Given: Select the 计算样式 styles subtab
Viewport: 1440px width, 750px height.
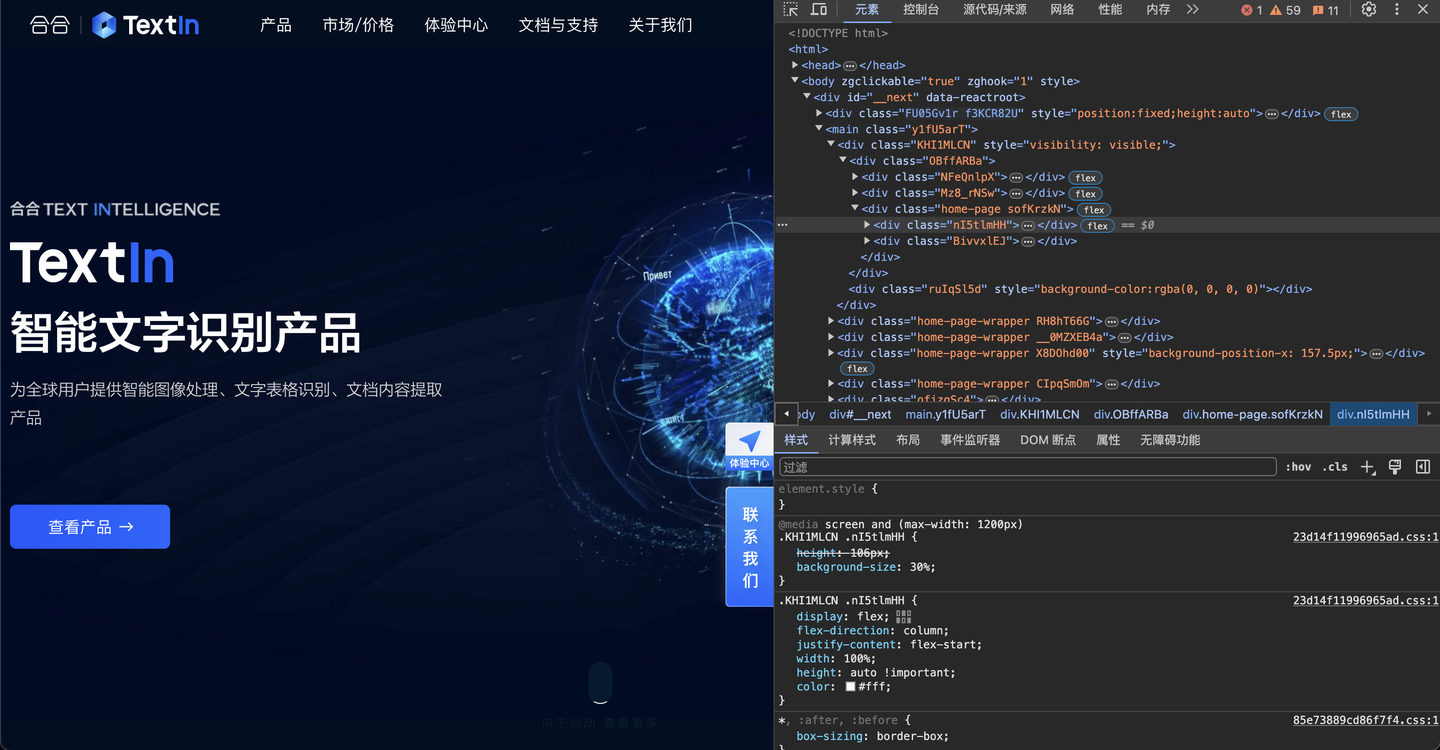Looking at the screenshot, I should [x=852, y=440].
